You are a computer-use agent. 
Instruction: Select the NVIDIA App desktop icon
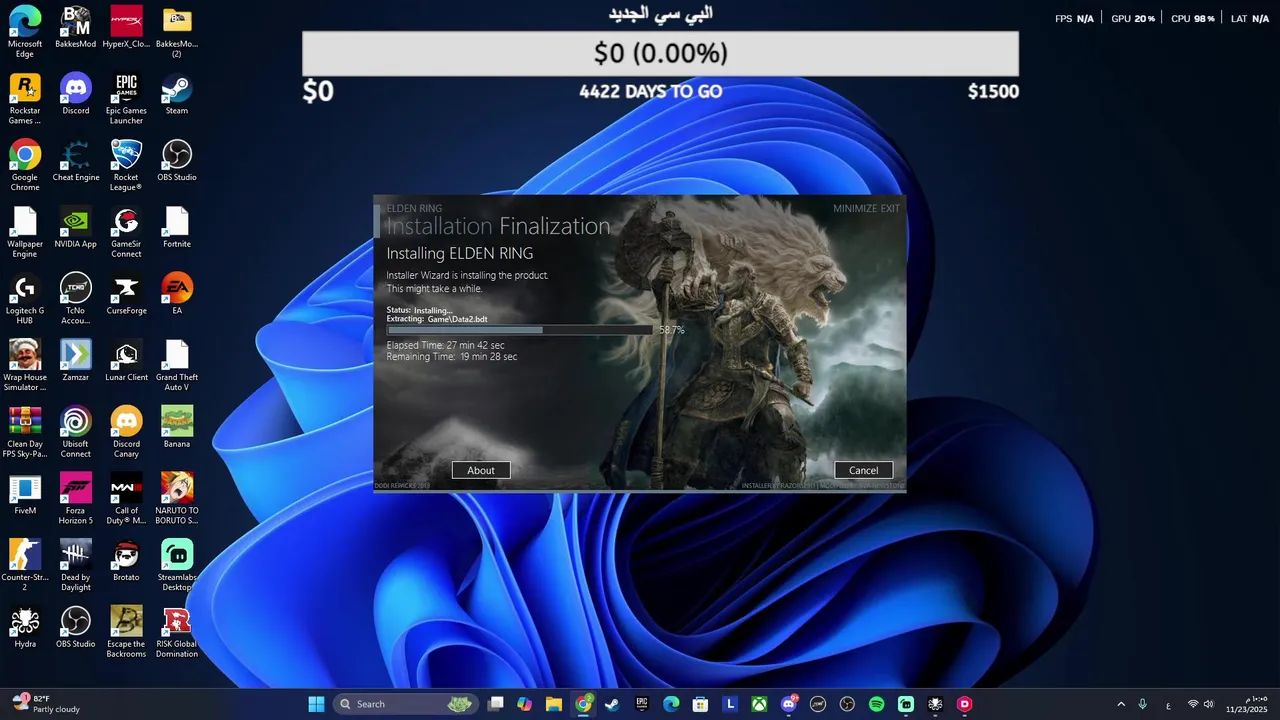click(76, 227)
